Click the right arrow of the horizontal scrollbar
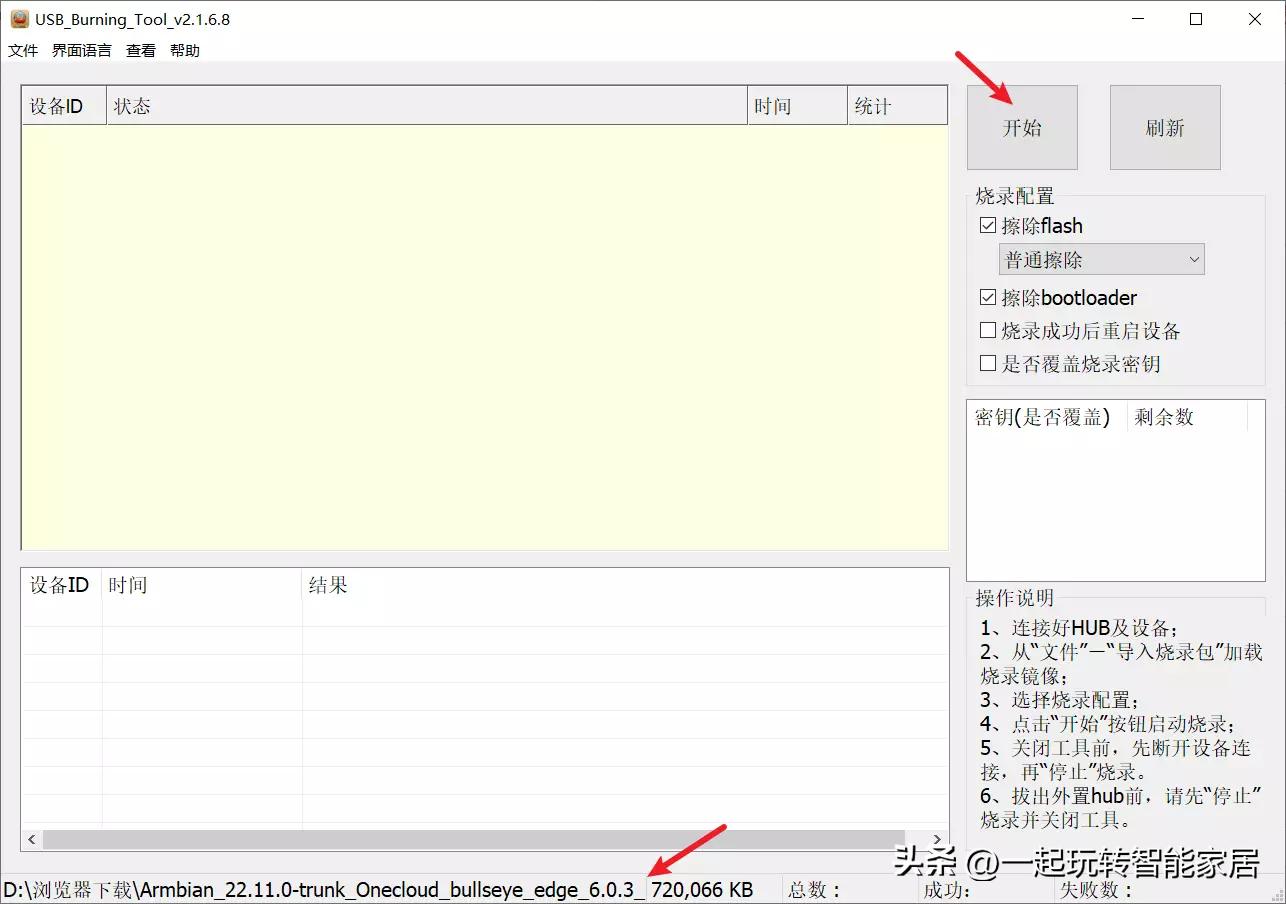The height and width of the screenshot is (904, 1286). coord(937,839)
